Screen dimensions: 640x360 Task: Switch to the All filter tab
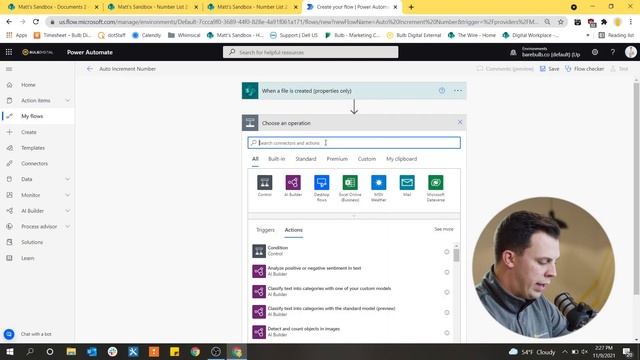[255, 159]
